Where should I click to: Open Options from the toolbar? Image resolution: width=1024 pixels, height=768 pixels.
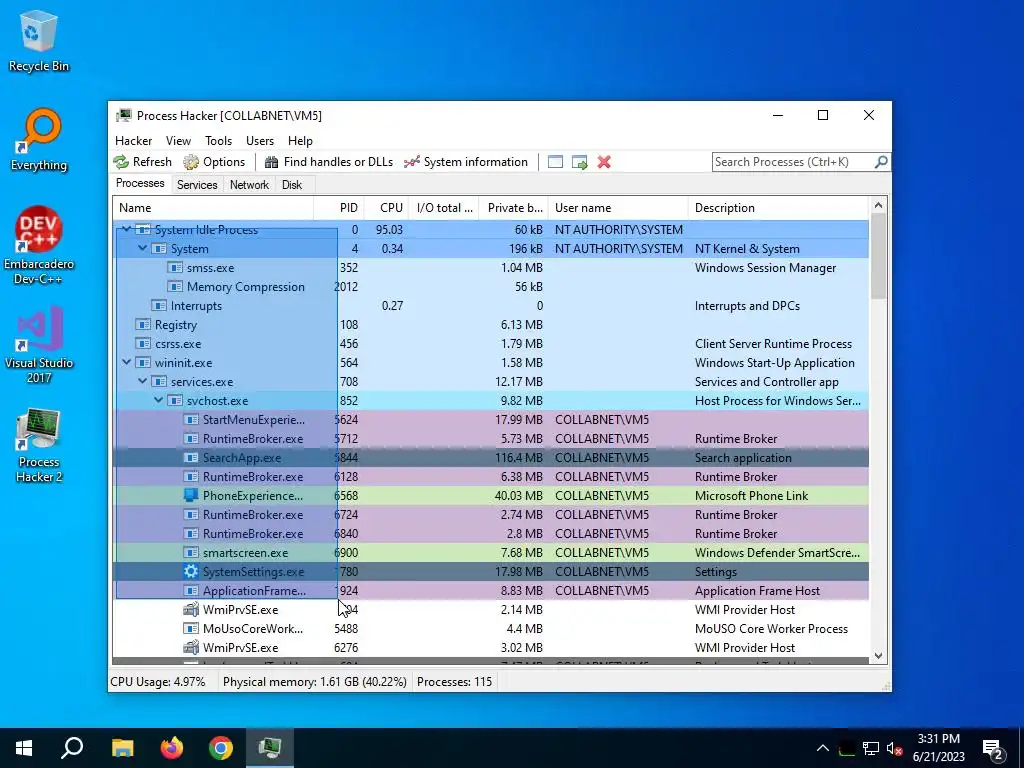pyautogui.click(x=214, y=162)
